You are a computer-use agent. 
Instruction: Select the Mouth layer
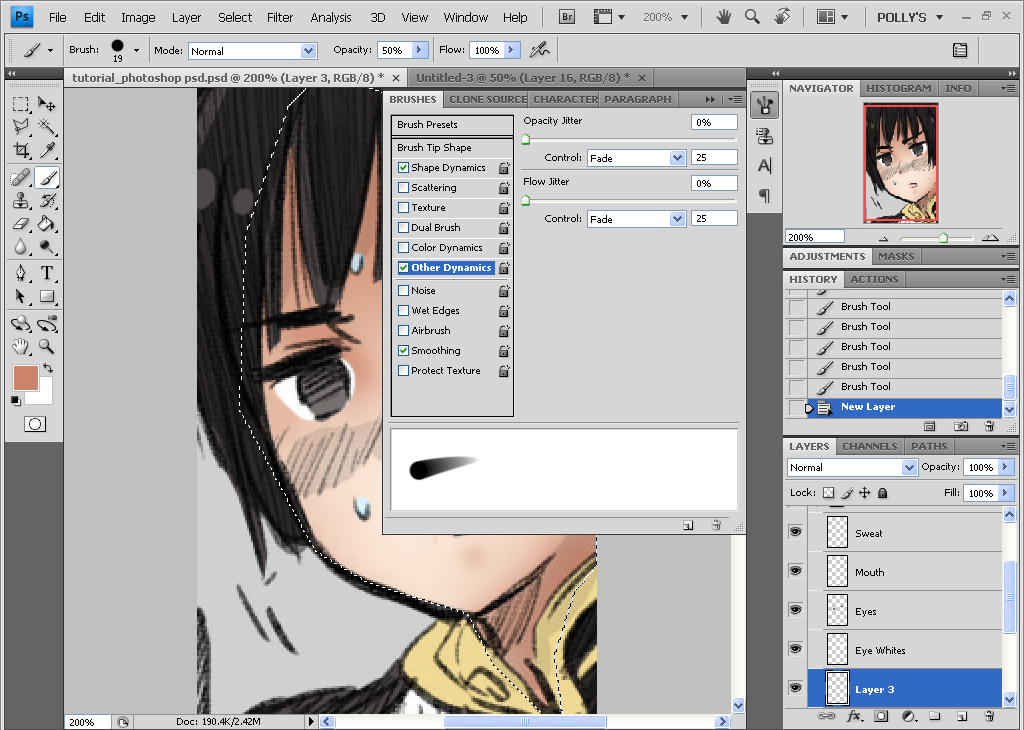[904, 572]
